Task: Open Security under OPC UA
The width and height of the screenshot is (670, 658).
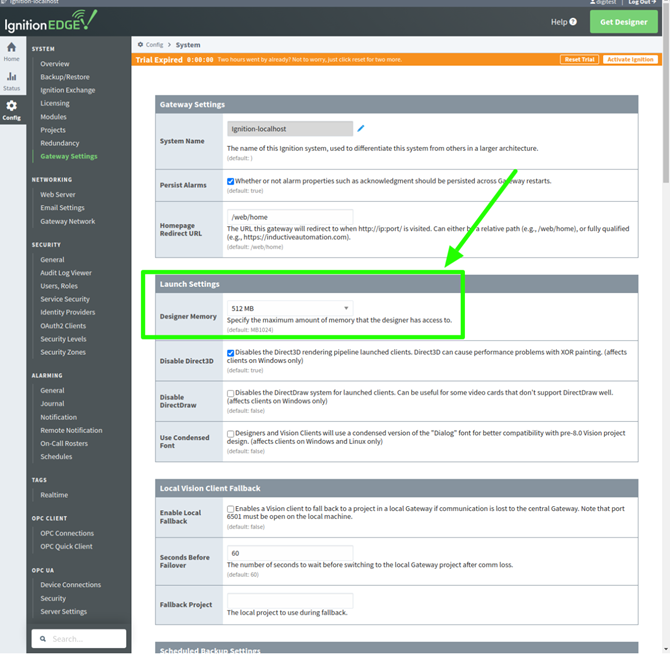Action: pos(53,598)
